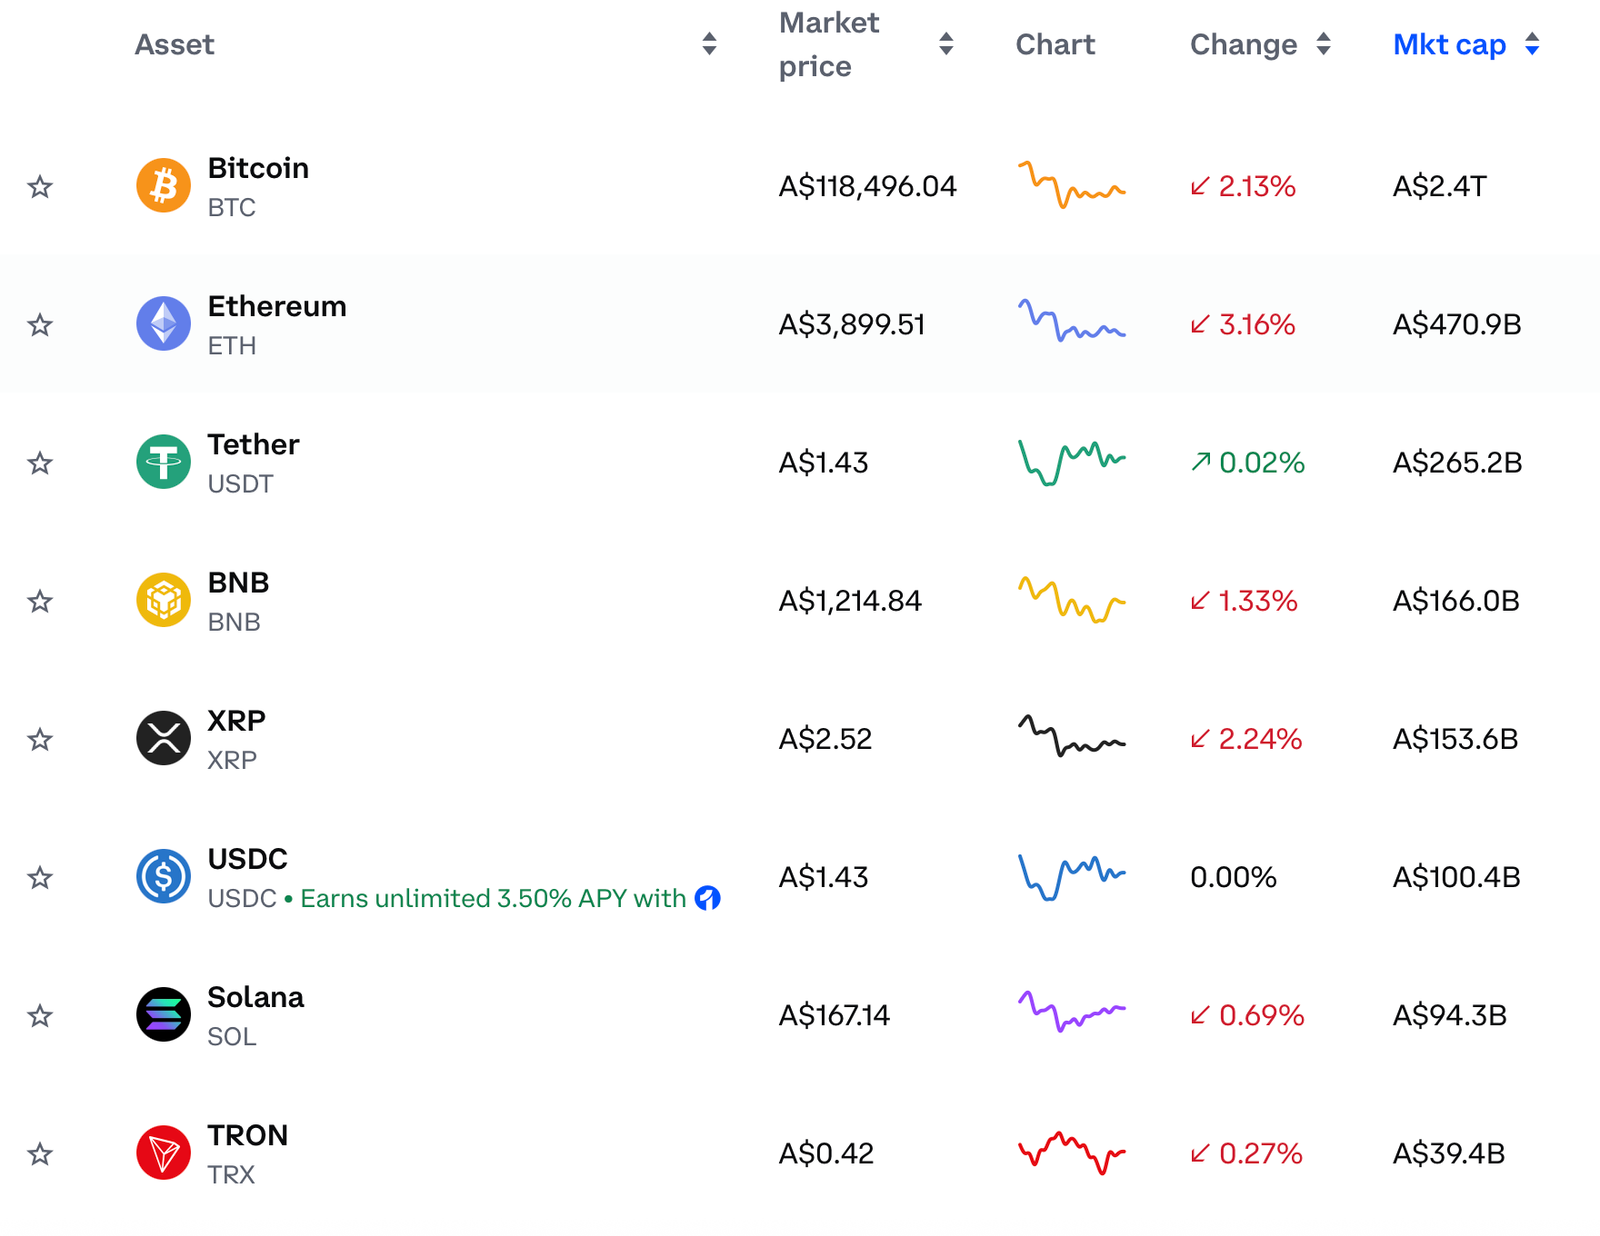Click the Change column header

pos(1241,44)
